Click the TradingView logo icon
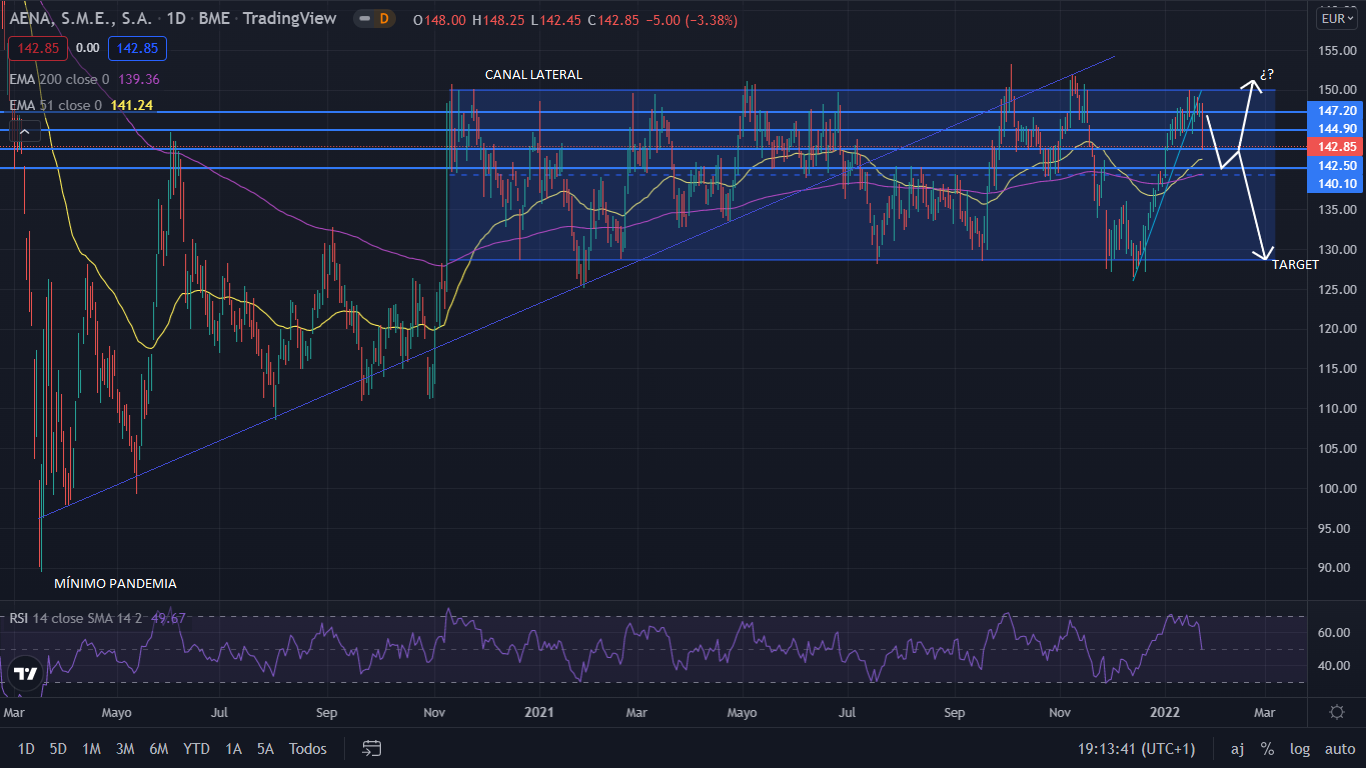This screenshot has height=768, width=1366. click(26, 673)
